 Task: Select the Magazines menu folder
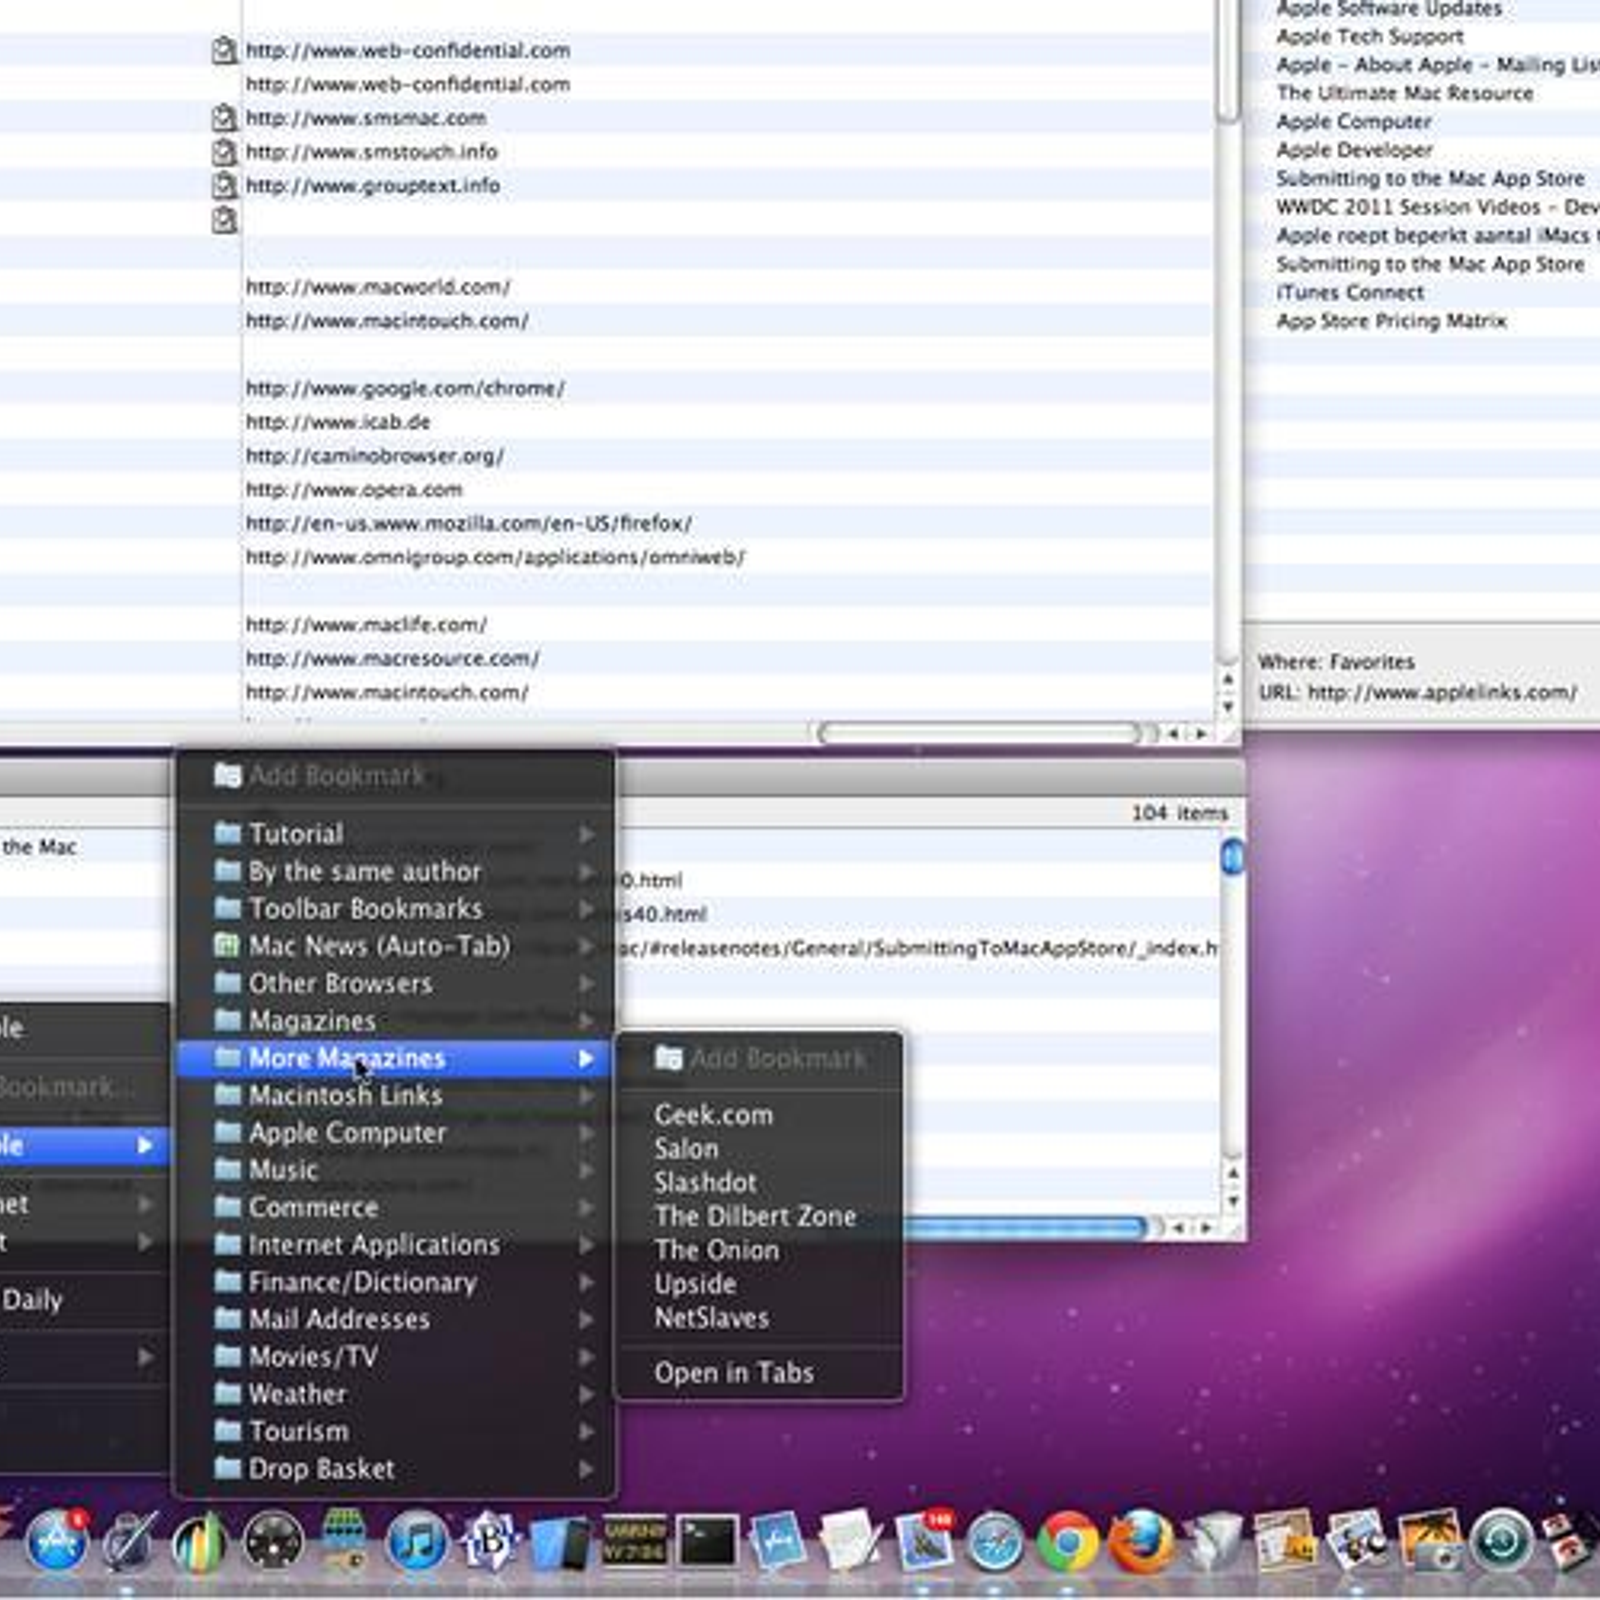[x=394, y=1021]
